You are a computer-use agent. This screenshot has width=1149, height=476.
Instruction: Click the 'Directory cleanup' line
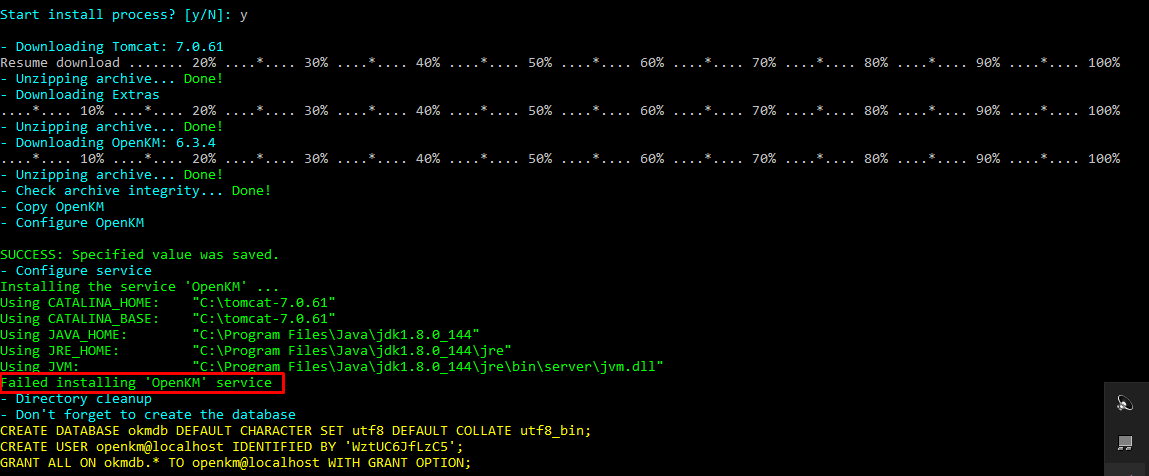[x=83, y=399]
